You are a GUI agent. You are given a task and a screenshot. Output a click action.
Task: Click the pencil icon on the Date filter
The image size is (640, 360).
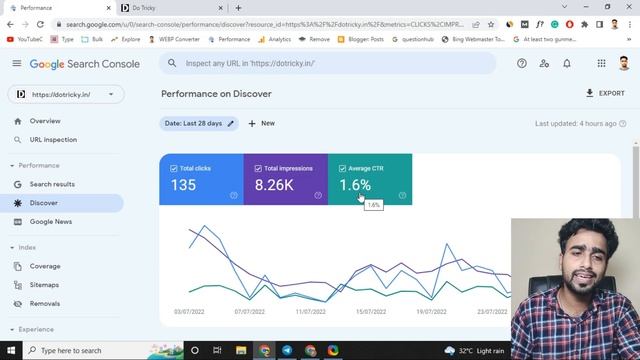[231, 123]
